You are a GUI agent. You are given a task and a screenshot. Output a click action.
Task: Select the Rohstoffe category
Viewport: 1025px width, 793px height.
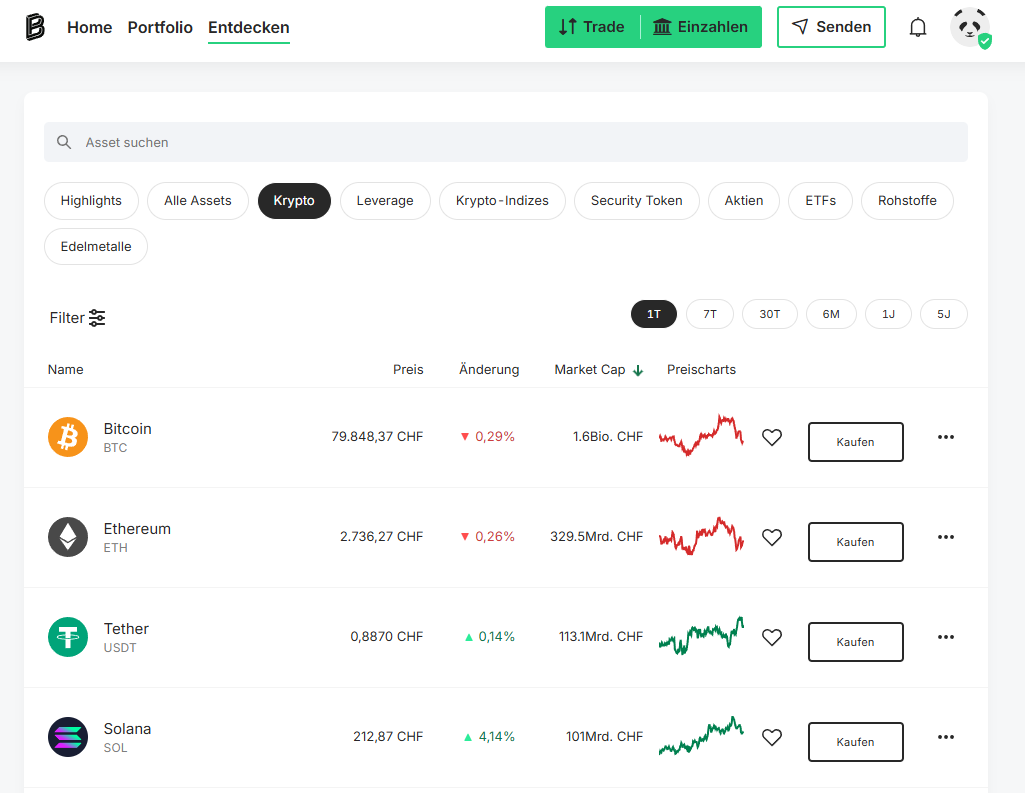point(907,201)
